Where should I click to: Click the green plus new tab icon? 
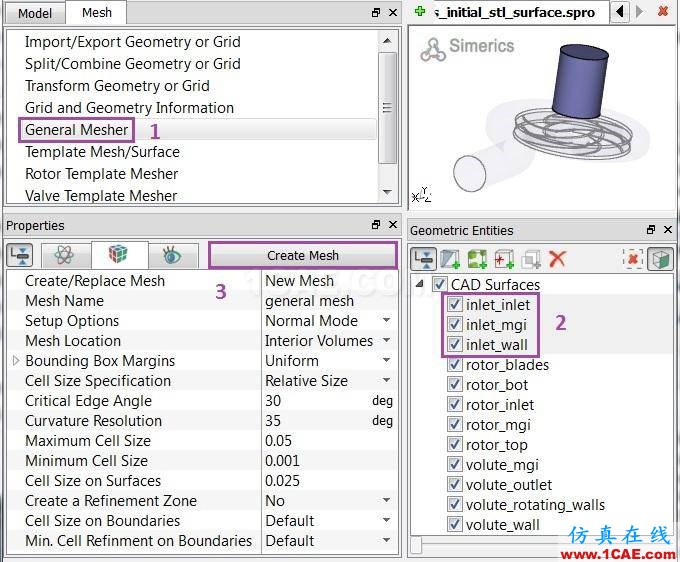[419, 11]
